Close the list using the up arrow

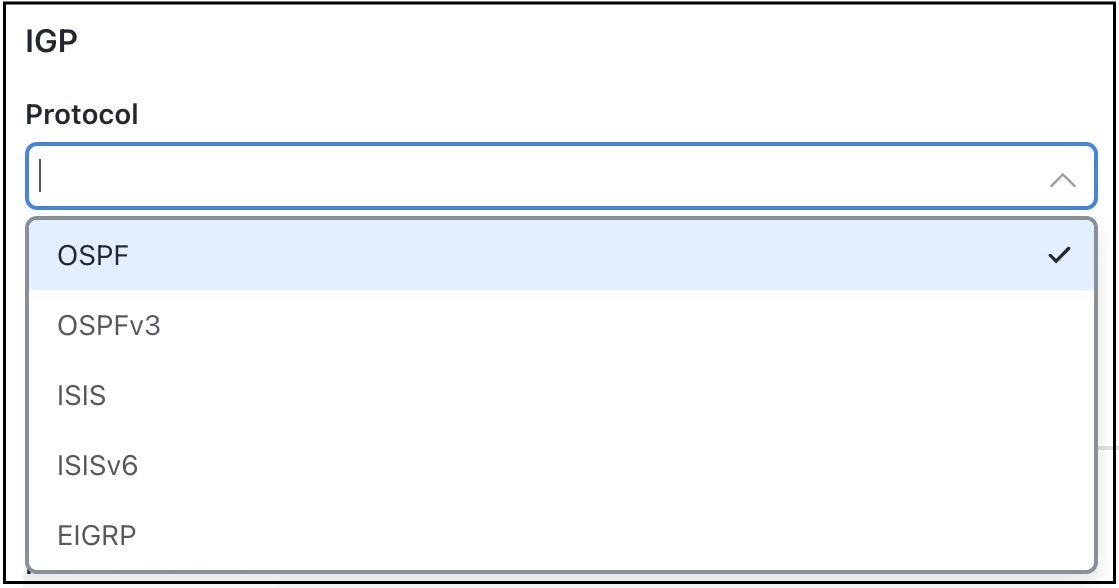click(x=1062, y=181)
